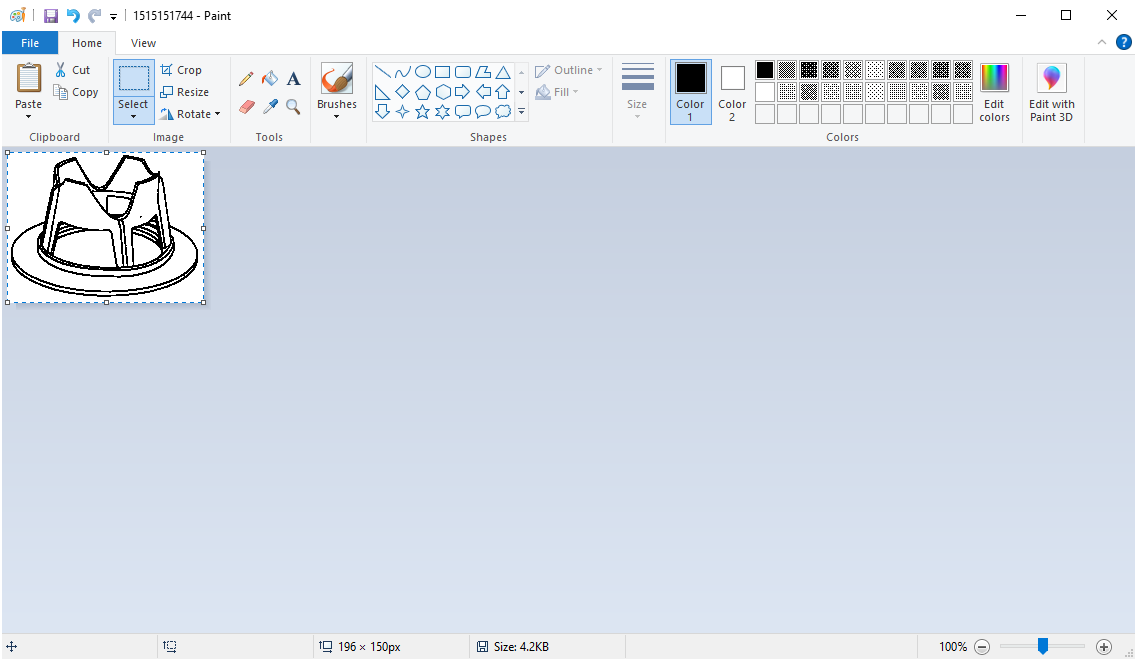Click the Resize button
The width and height of the screenshot is (1137, 661).
(187, 91)
